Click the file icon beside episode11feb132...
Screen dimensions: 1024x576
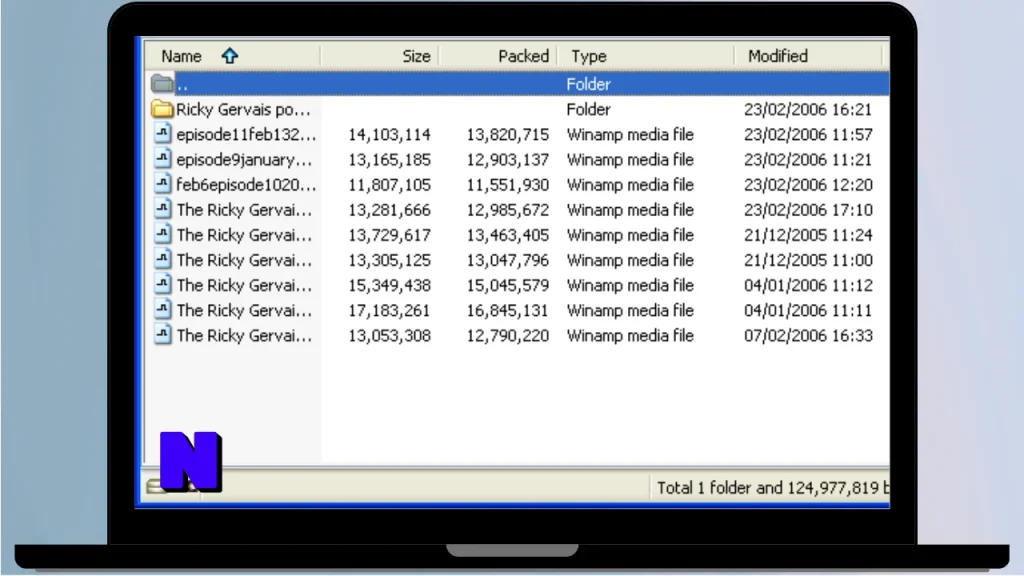(x=163, y=134)
